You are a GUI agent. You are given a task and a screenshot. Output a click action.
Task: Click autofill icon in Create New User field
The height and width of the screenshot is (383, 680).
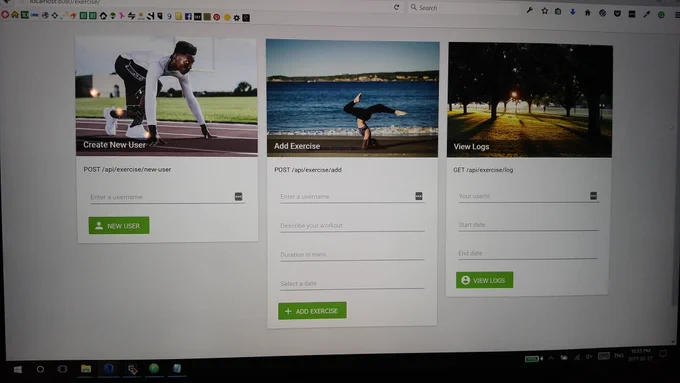tap(239, 196)
